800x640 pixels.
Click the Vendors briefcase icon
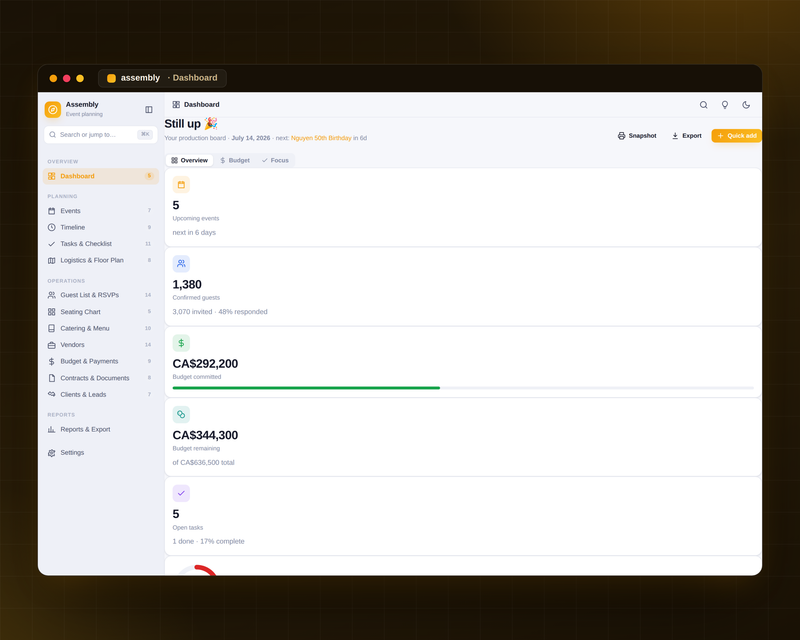tap(52, 345)
